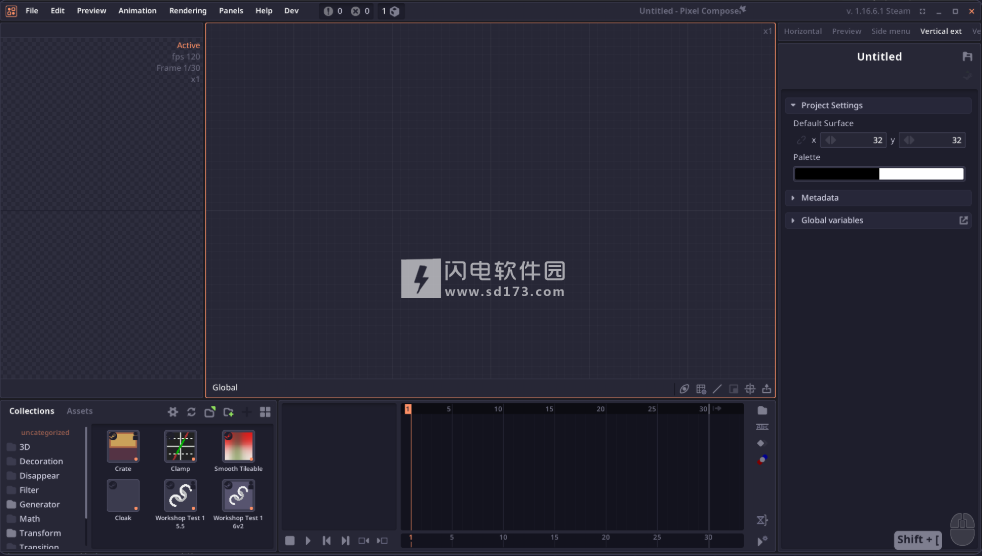Switch to the Assets tab
982x556 pixels.
click(80, 411)
